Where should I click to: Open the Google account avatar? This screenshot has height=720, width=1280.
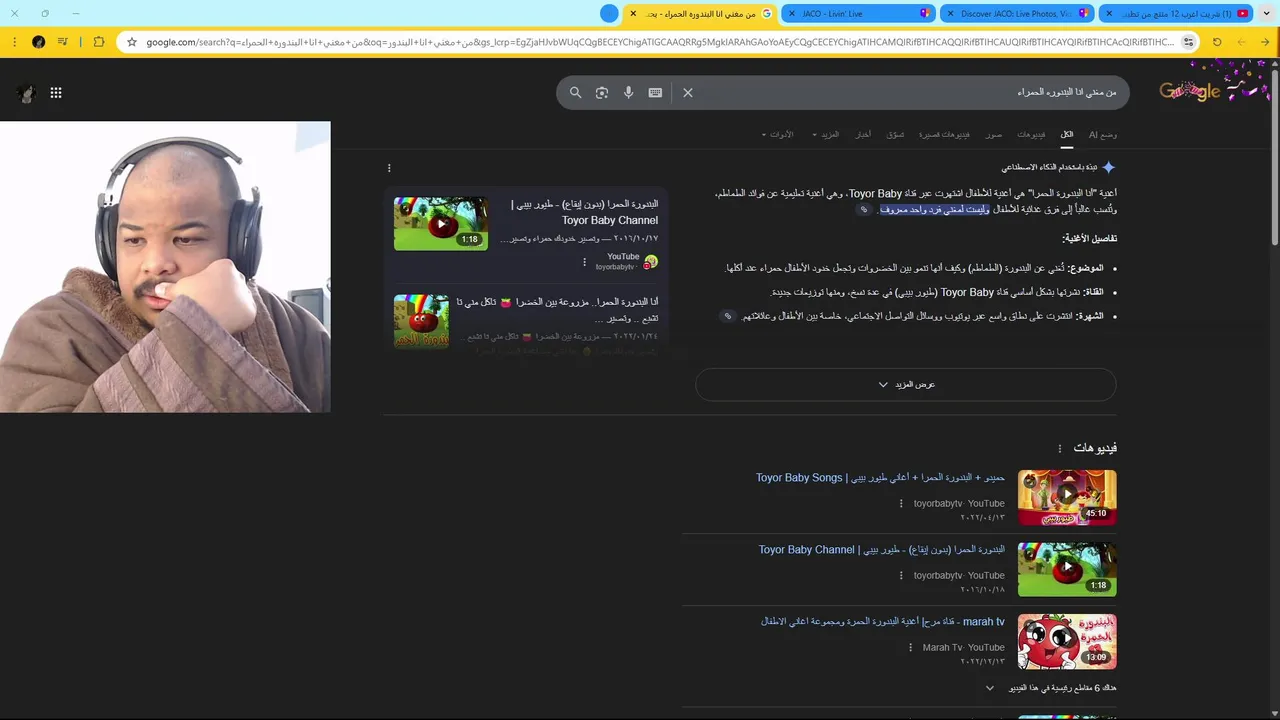pos(26,93)
